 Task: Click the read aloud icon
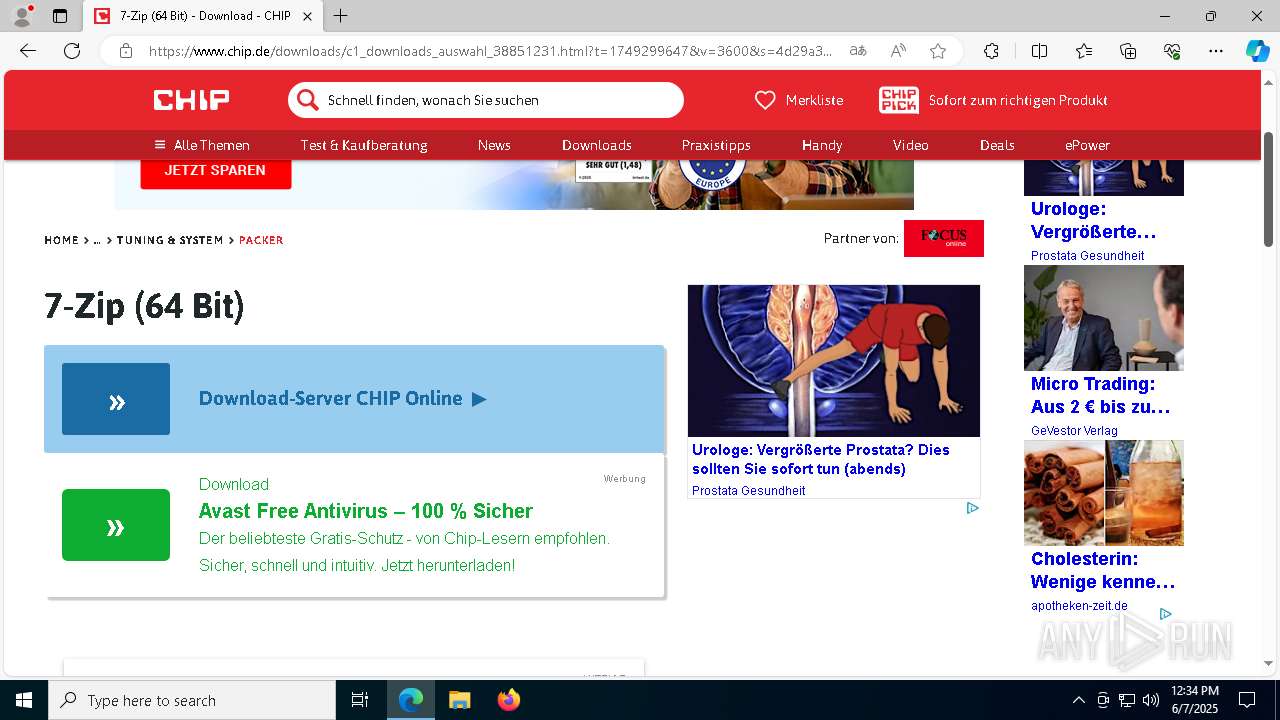point(898,51)
